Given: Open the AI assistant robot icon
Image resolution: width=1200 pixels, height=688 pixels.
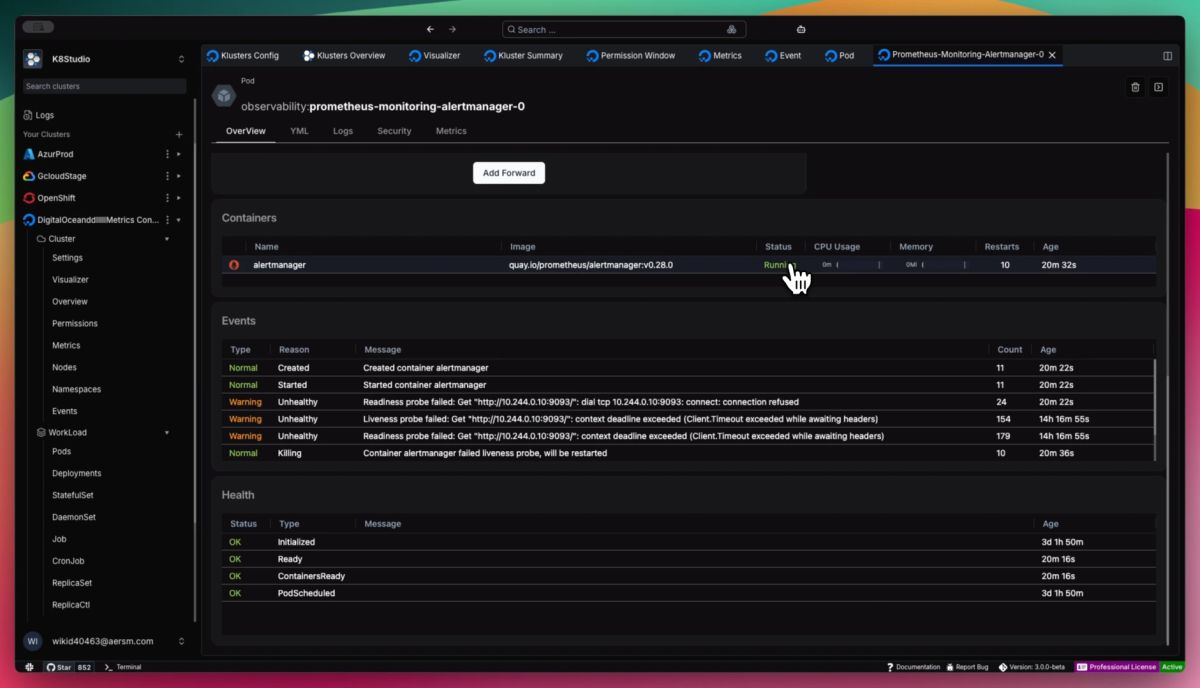Looking at the screenshot, I should [801, 29].
